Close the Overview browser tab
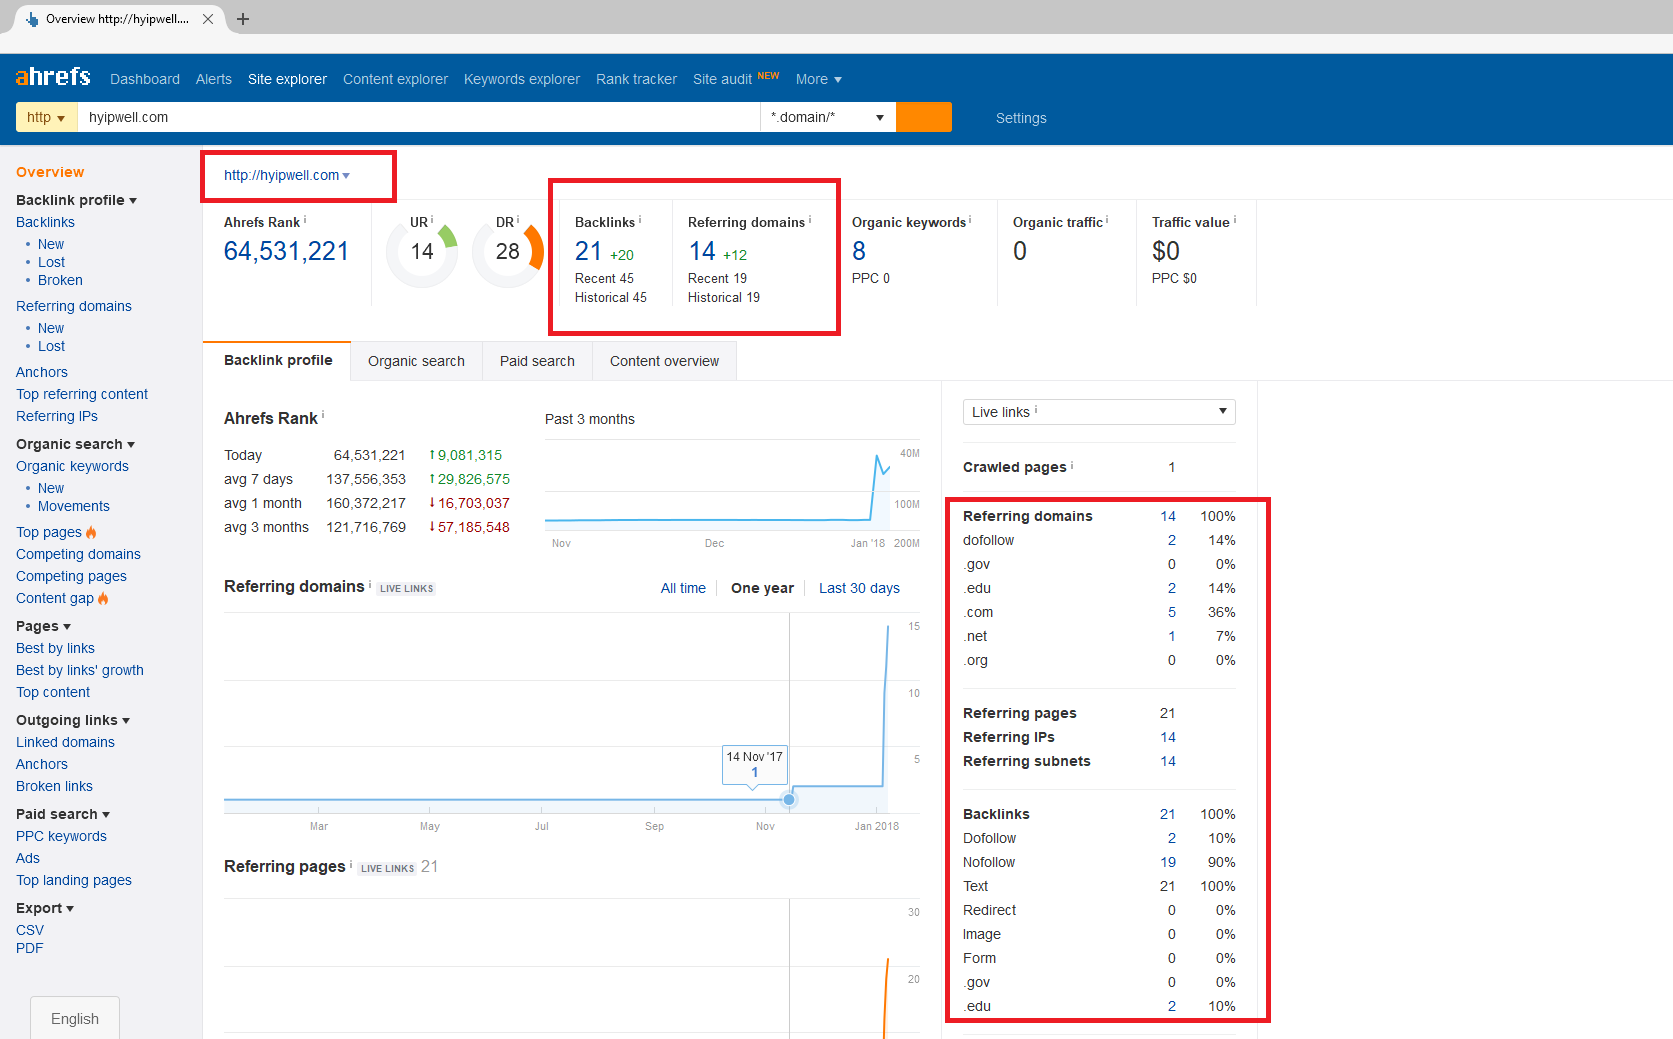Screen dimensions: 1673x1039 [x=208, y=19]
